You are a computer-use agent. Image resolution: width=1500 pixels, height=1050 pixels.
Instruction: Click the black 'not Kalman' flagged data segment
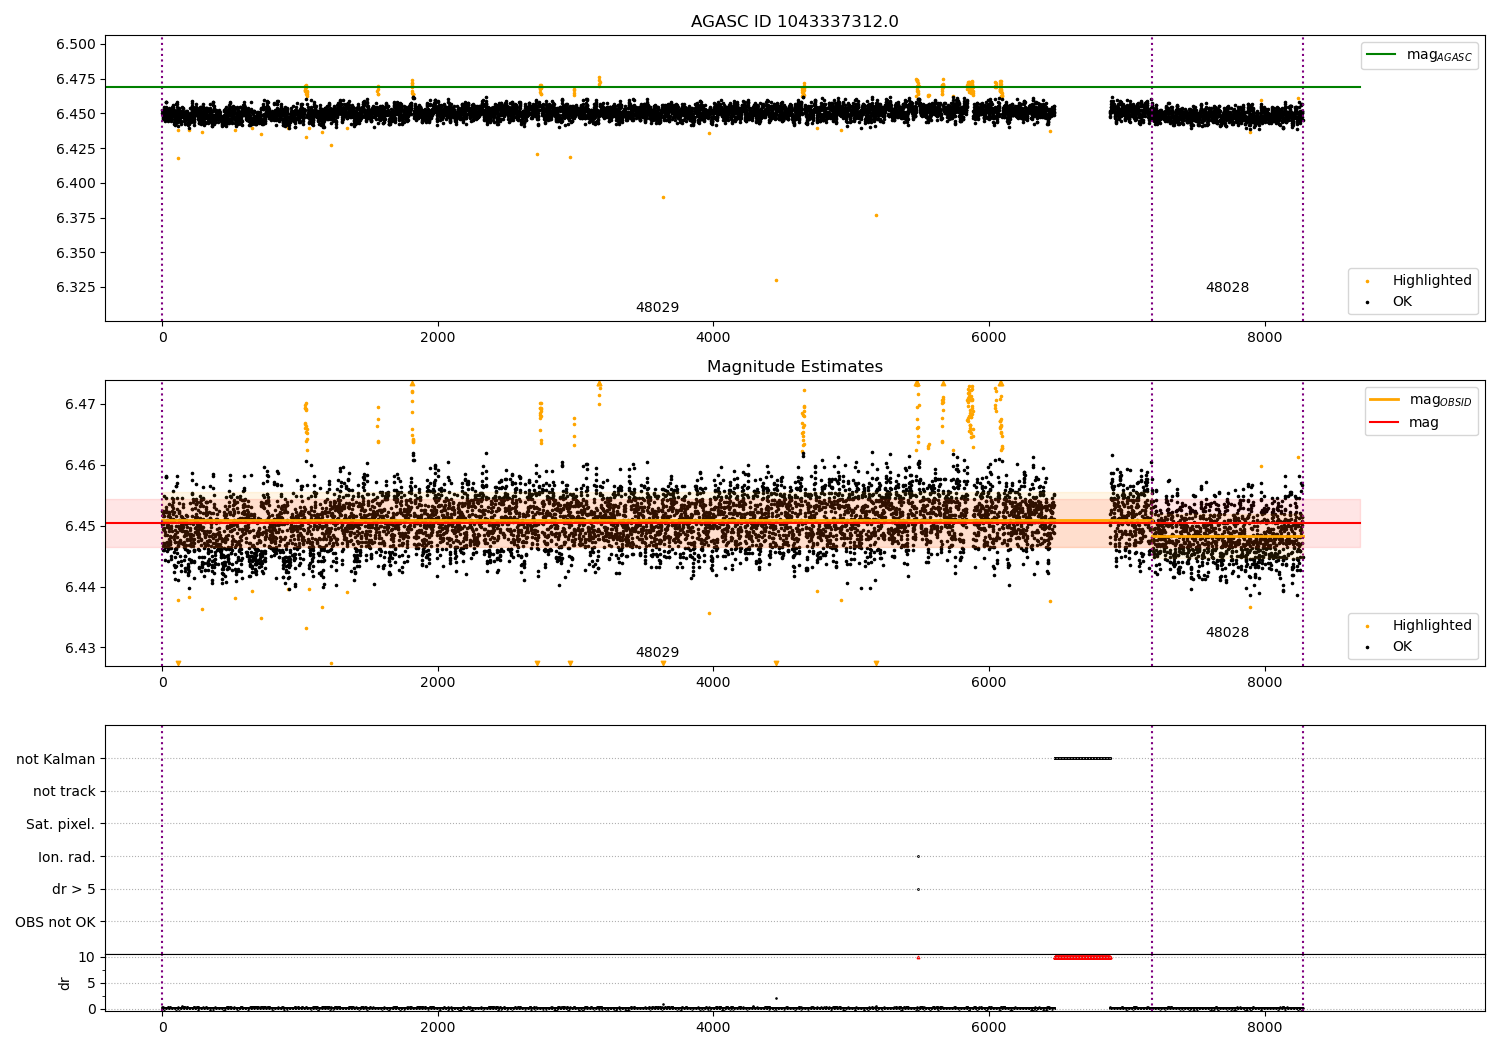(x=1082, y=759)
